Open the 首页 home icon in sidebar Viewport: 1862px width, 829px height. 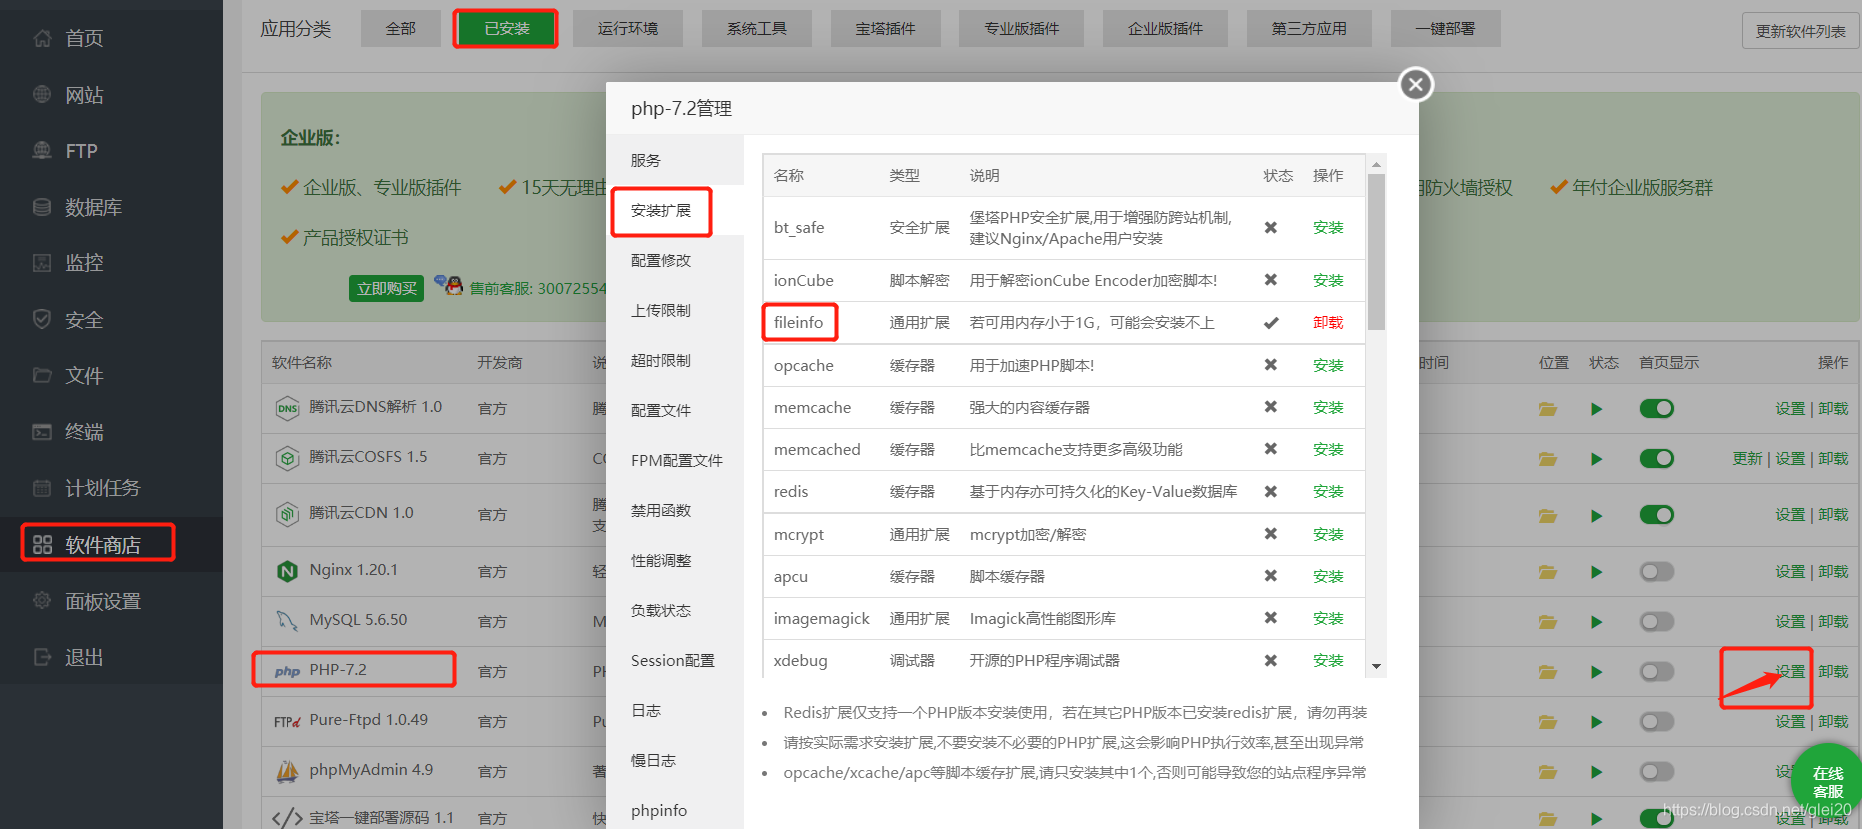[x=42, y=38]
